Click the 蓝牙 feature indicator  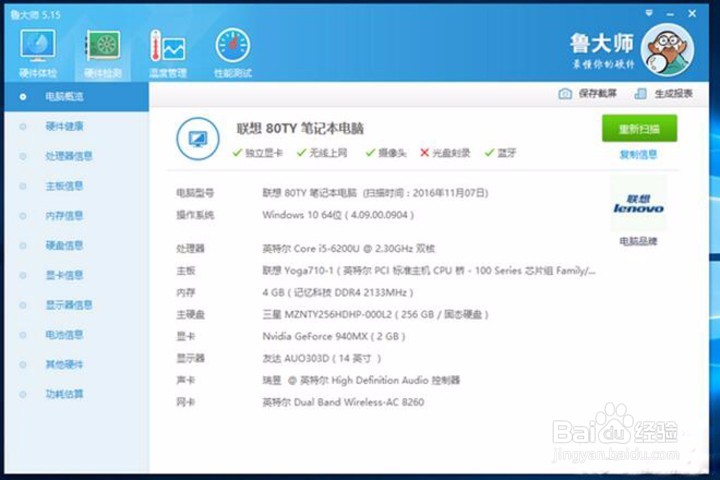pos(501,153)
